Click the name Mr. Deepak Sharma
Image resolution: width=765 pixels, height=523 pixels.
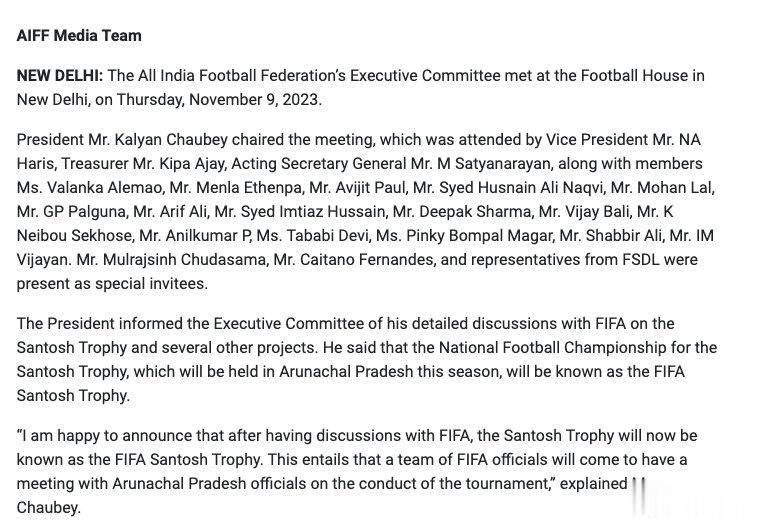[462, 211]
